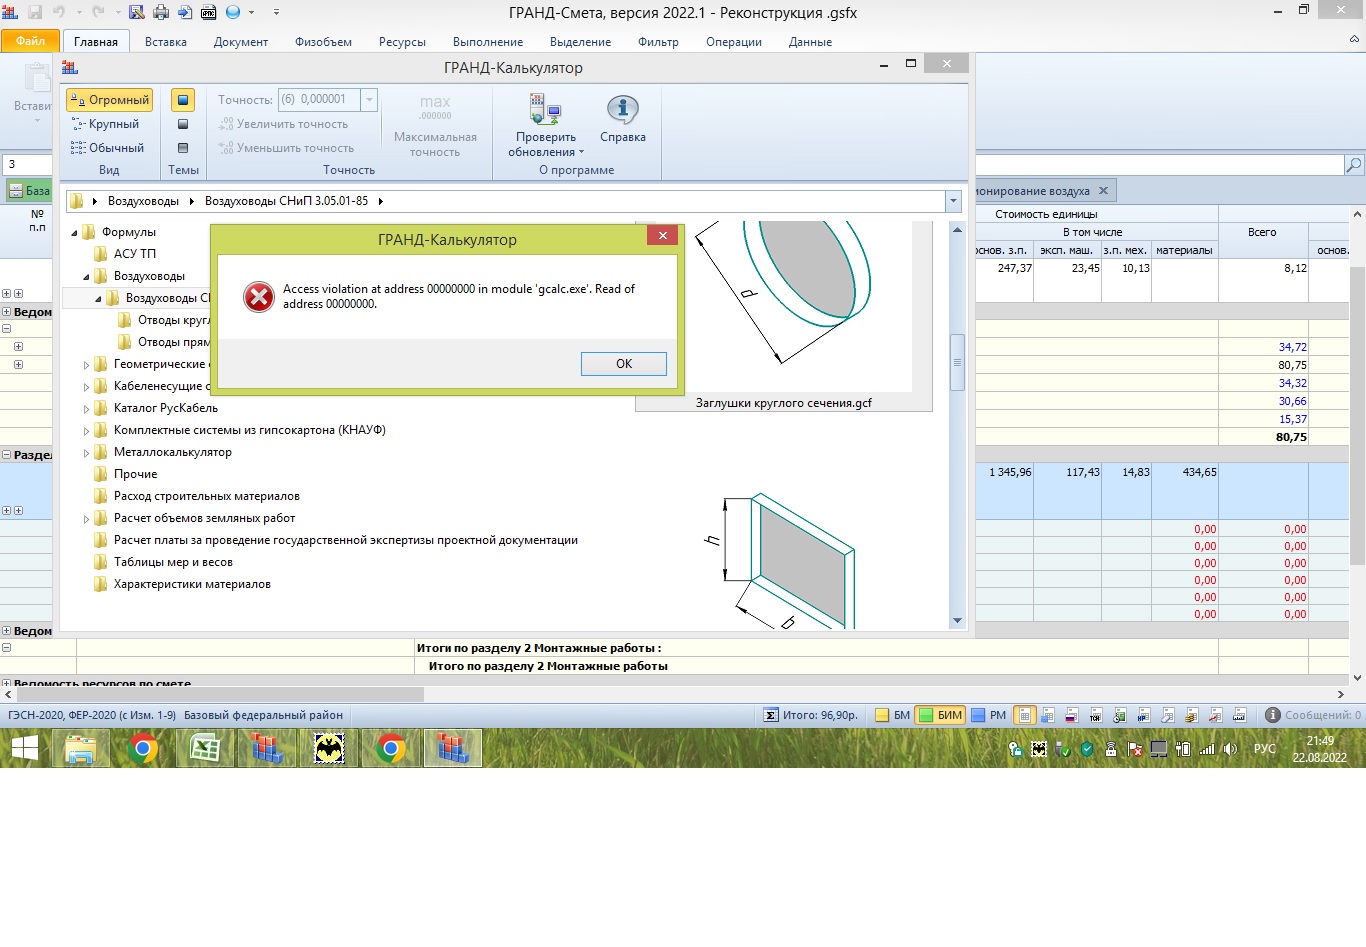
Task: Click OK in the access violation dialog
Action: click(624, 364)
